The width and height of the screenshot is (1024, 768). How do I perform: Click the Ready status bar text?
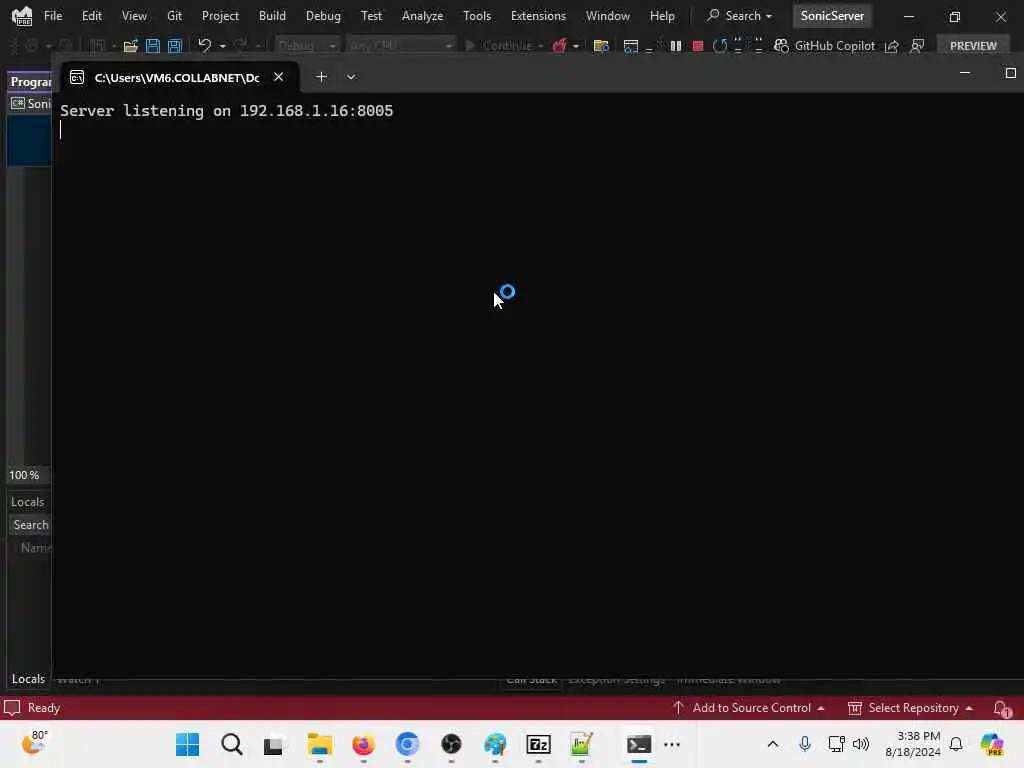[x=44, y=708]
